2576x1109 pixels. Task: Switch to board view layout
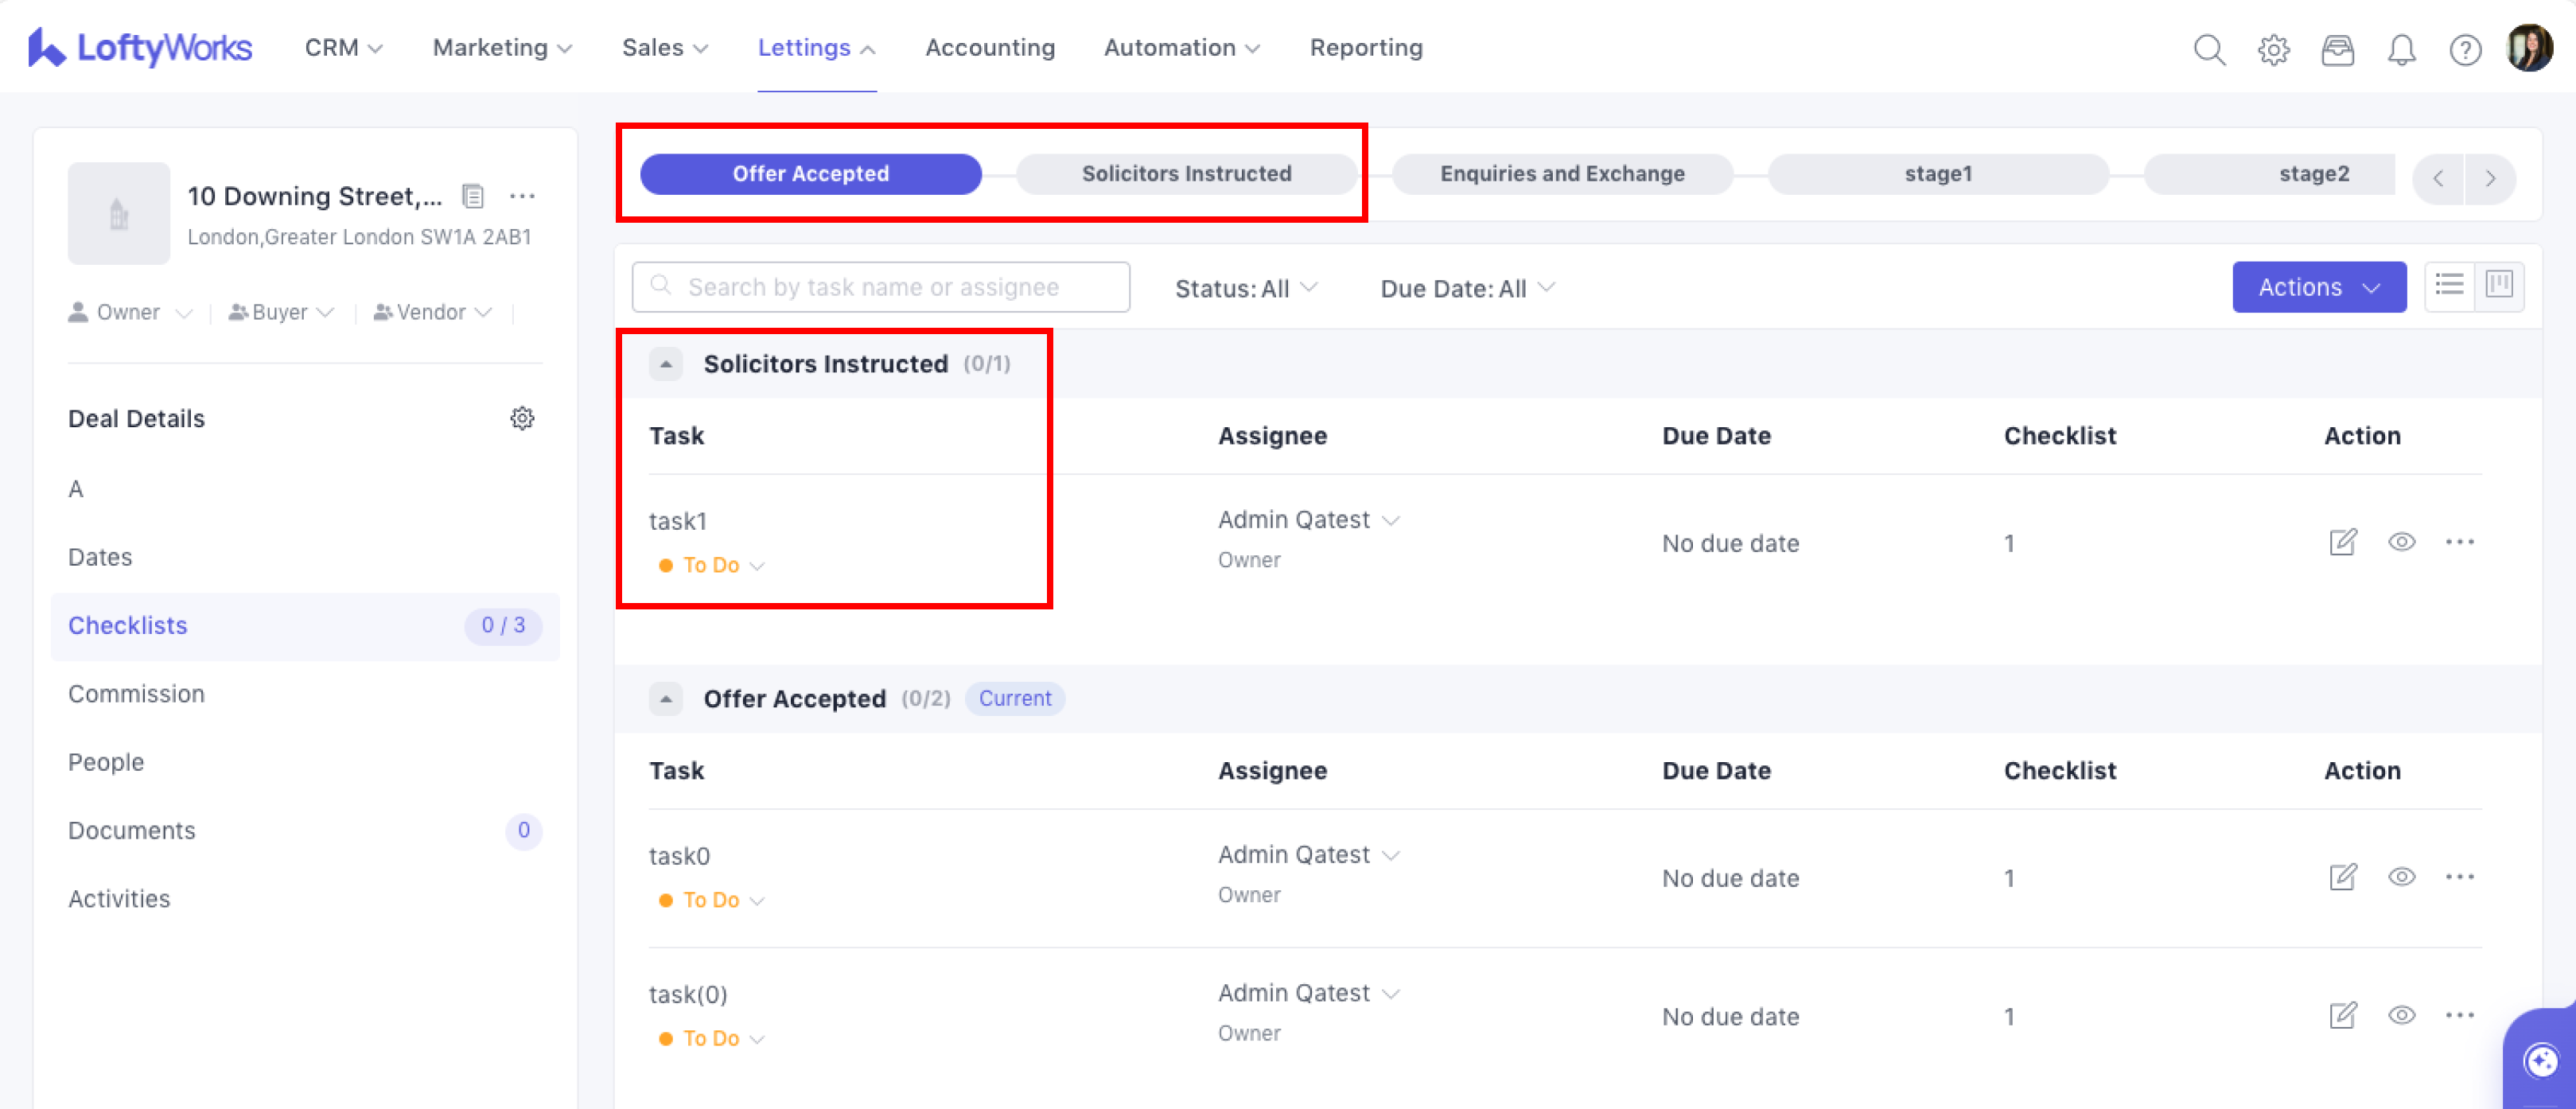point(2499,286)
